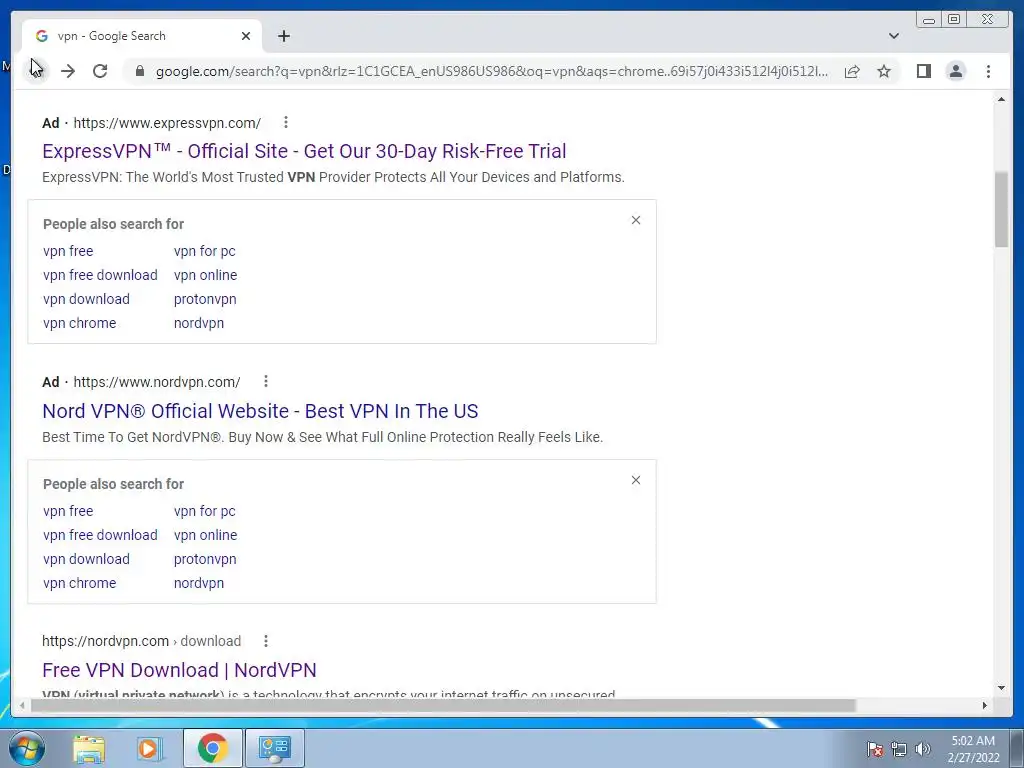View site info via the padlock icon
This screenshot has width=1024, height=768.
point(139,71)
